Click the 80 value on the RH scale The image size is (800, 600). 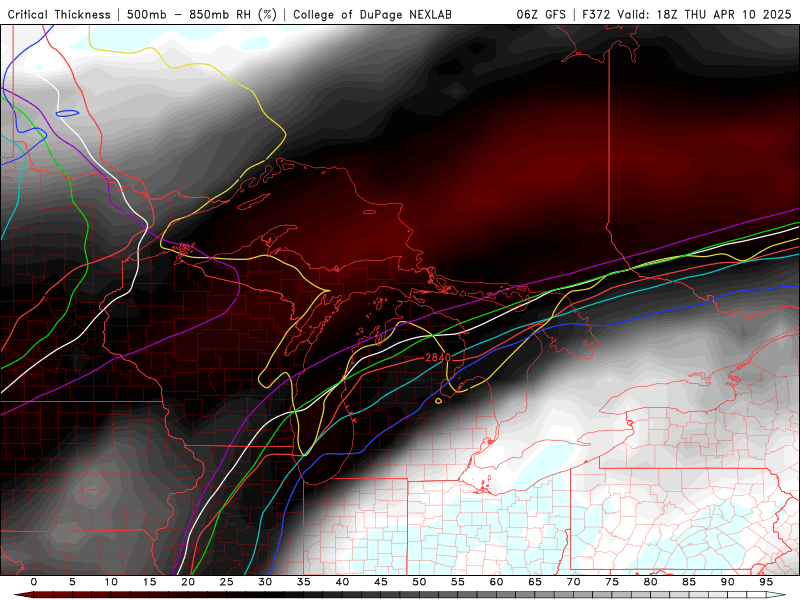[650, 582]
